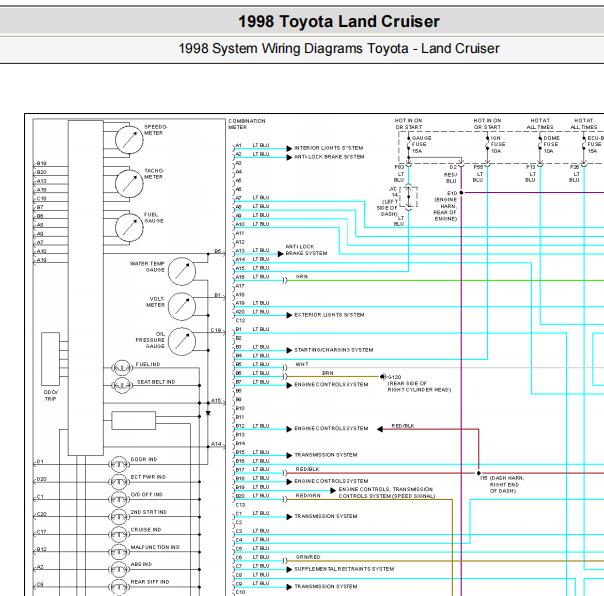This screenshot has width=604, height=596.
Task: Select the J/C 14 junction connector box
Action: 409,197
